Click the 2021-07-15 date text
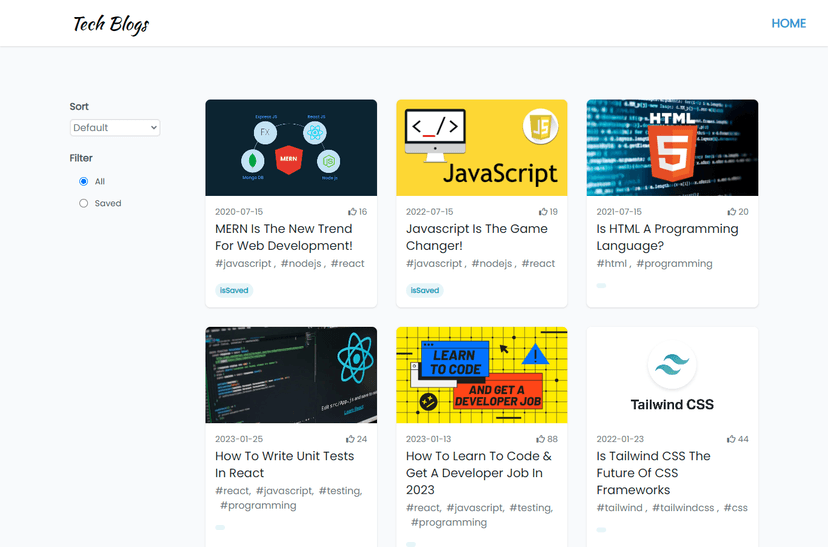The image size is (828, 547). pos(619,212)
